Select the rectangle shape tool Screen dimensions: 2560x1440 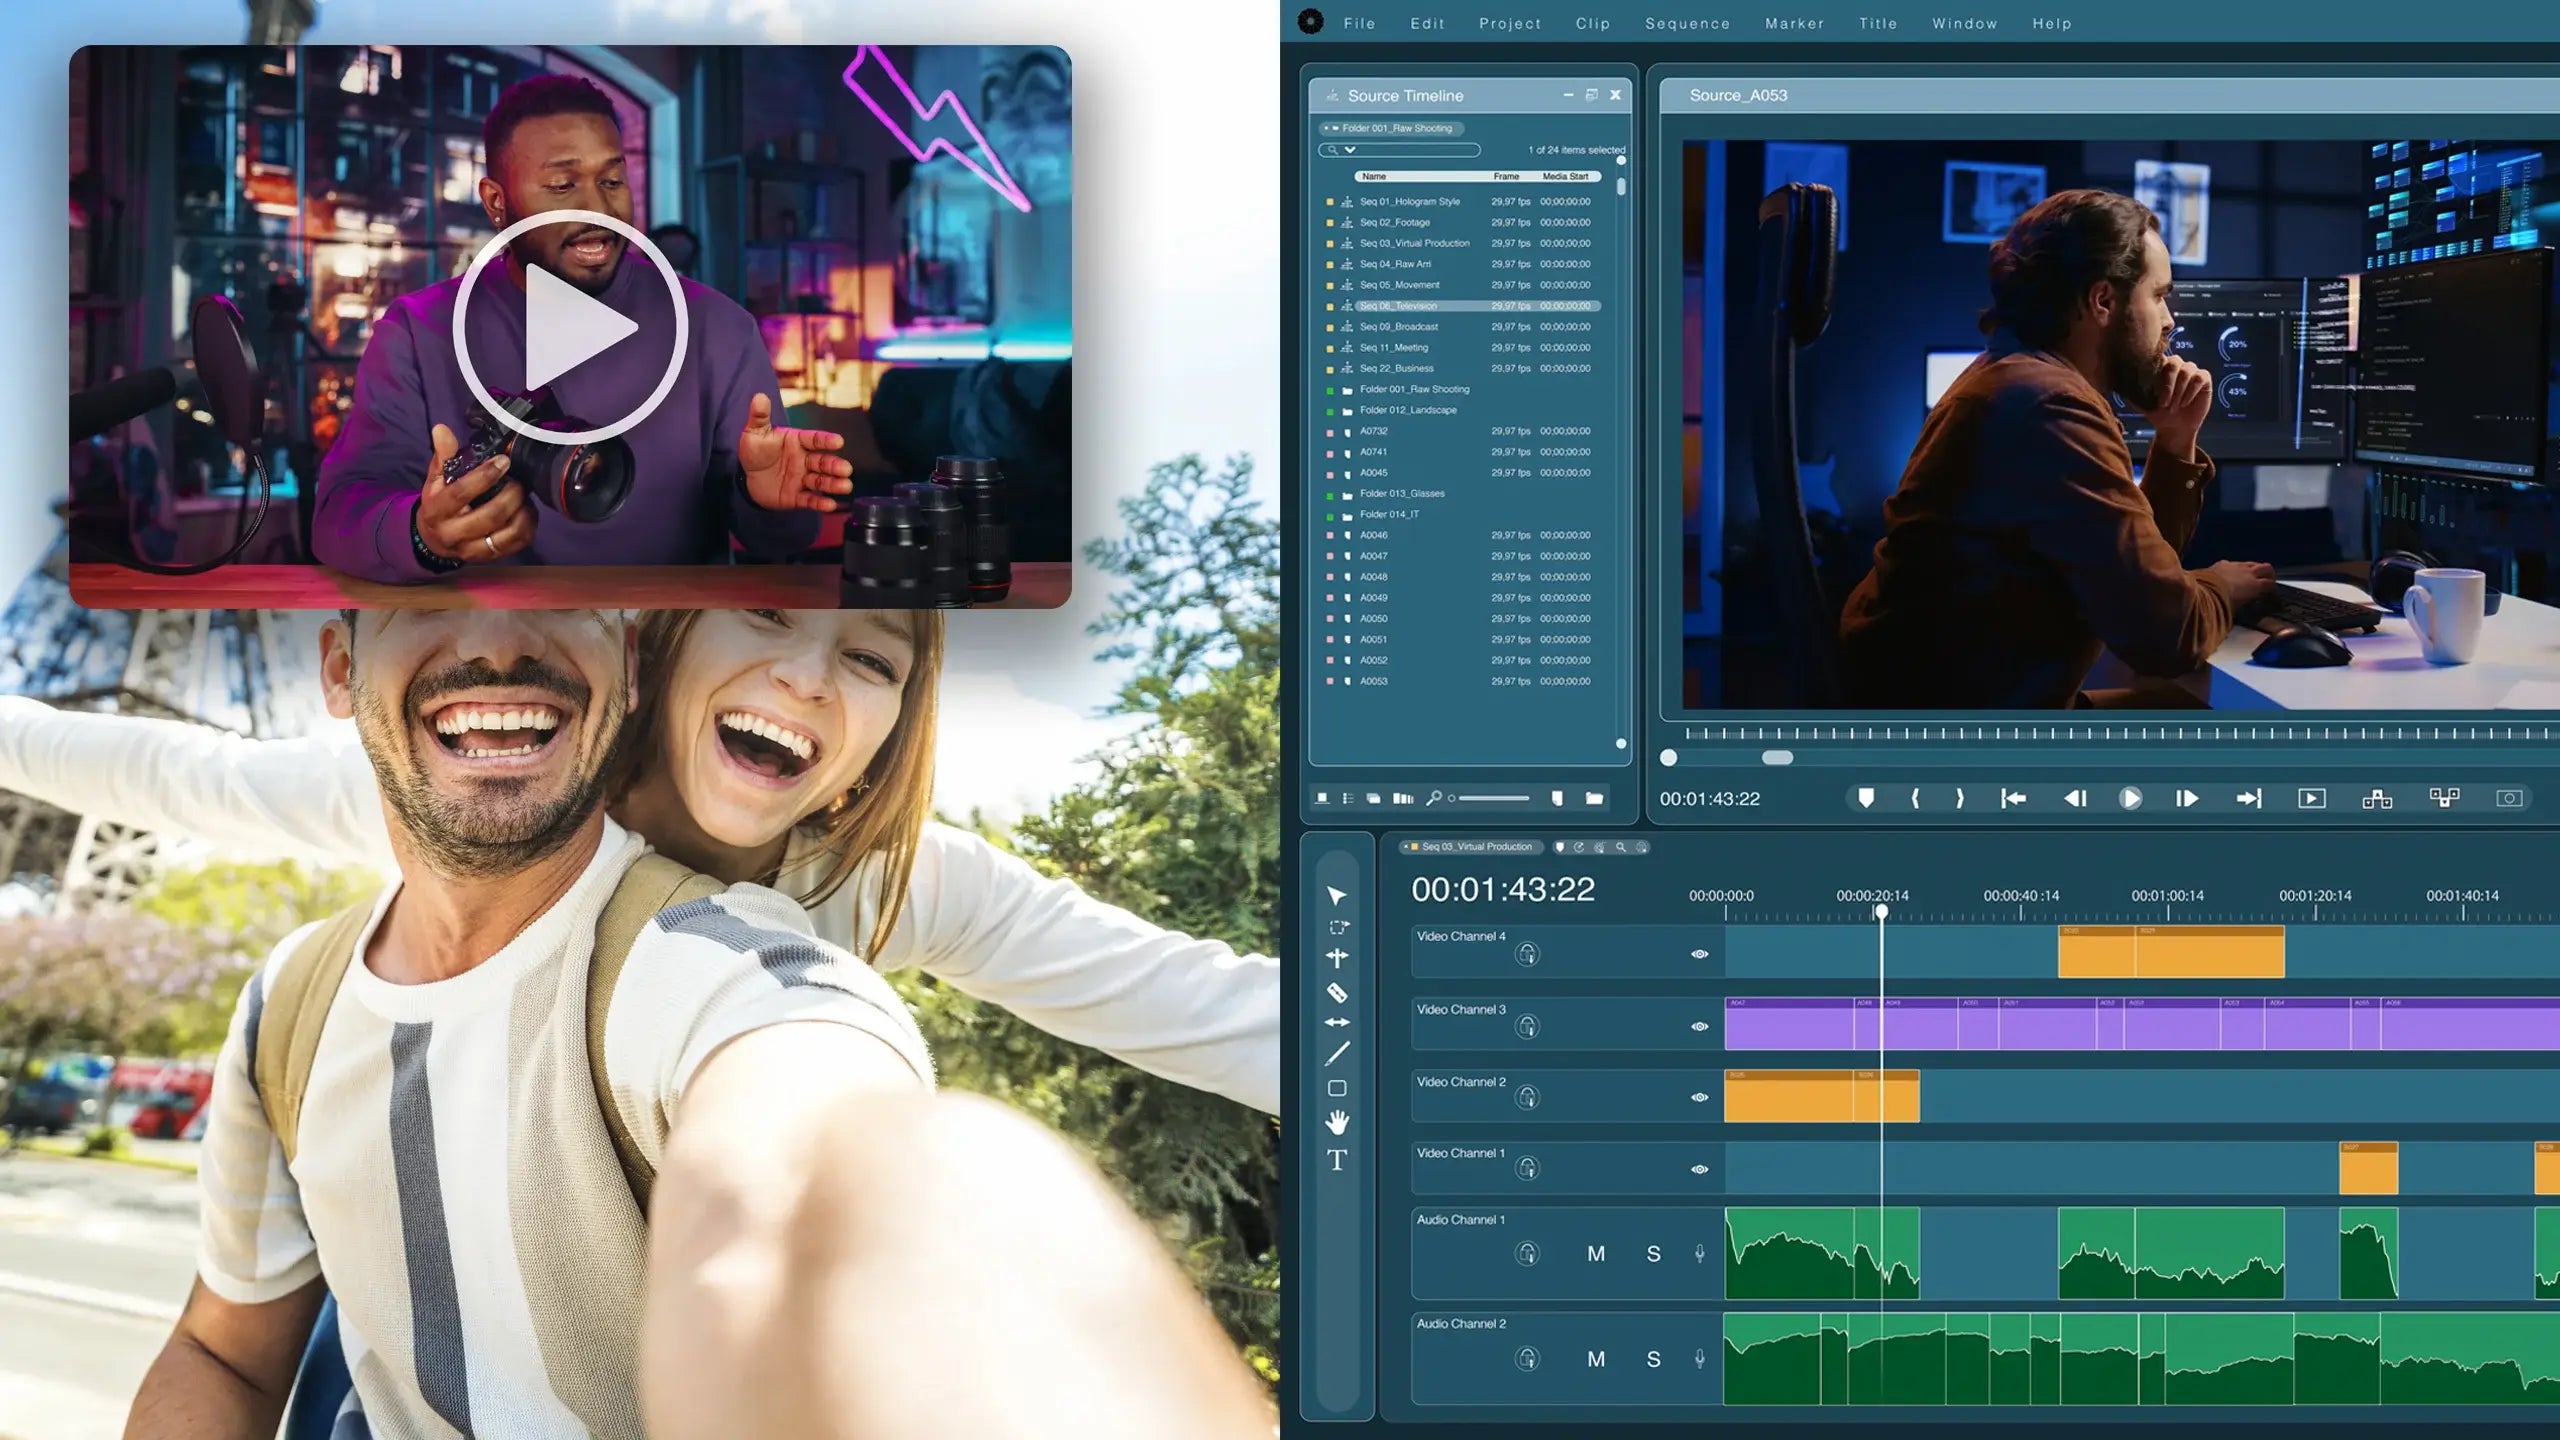tap(1337, 1088)
